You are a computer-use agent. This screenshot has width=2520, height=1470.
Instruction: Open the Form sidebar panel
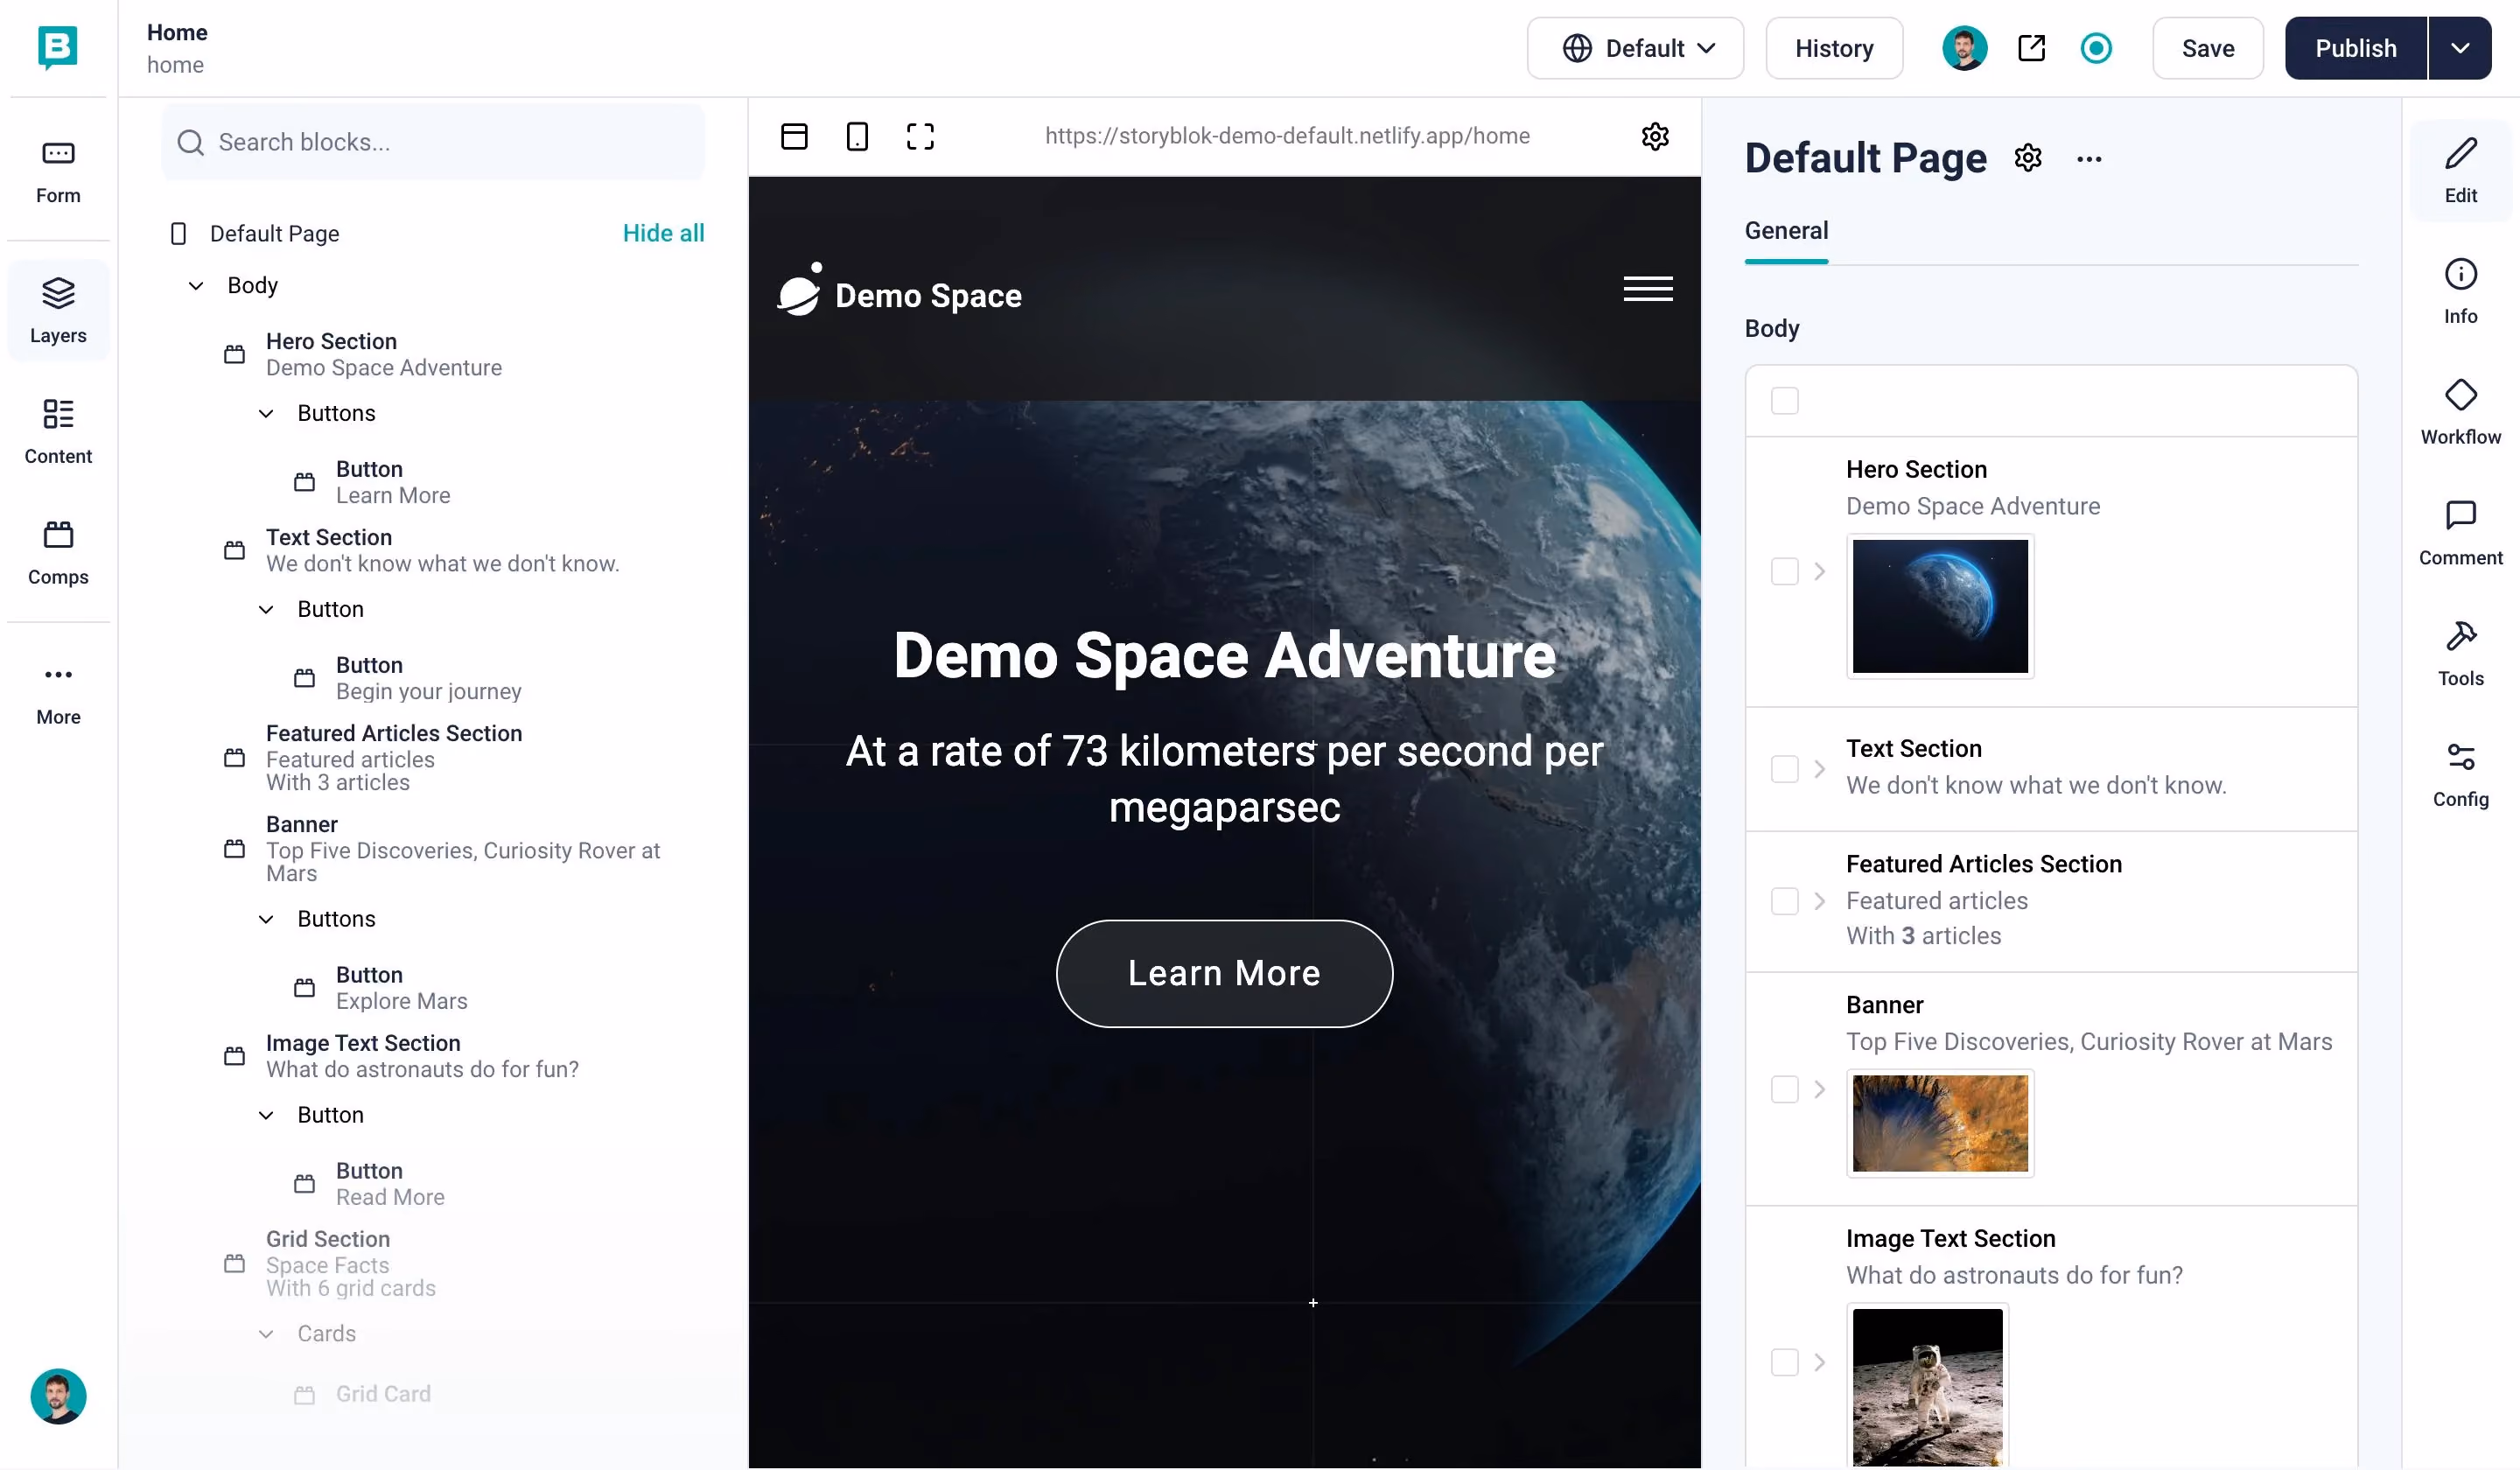coord(58,171)
